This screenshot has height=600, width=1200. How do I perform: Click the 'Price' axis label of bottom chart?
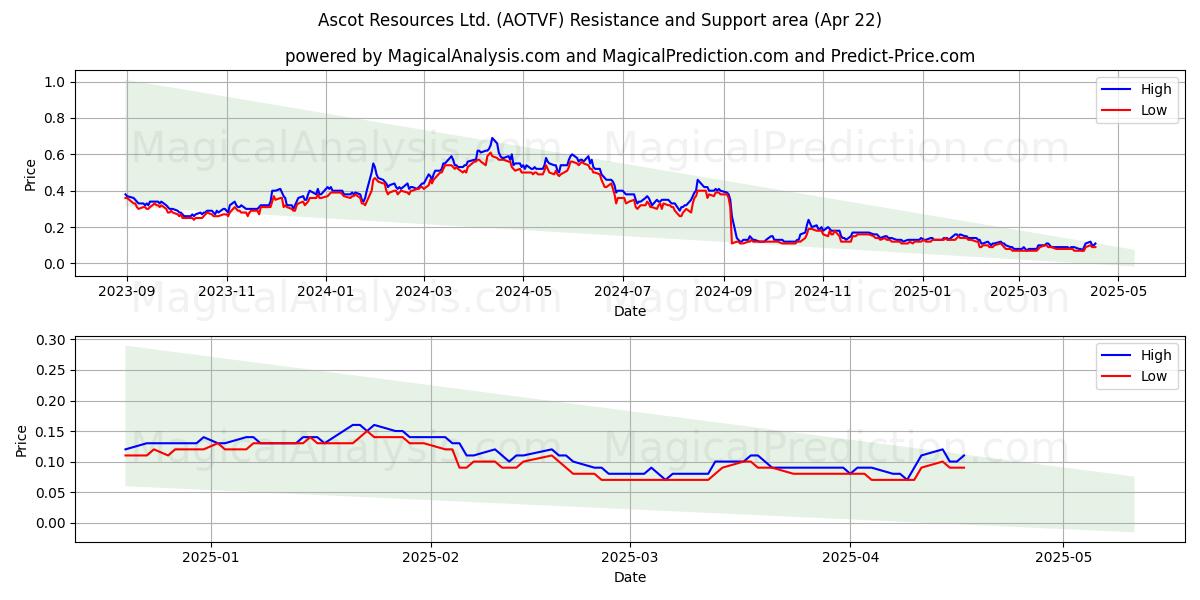22,441
